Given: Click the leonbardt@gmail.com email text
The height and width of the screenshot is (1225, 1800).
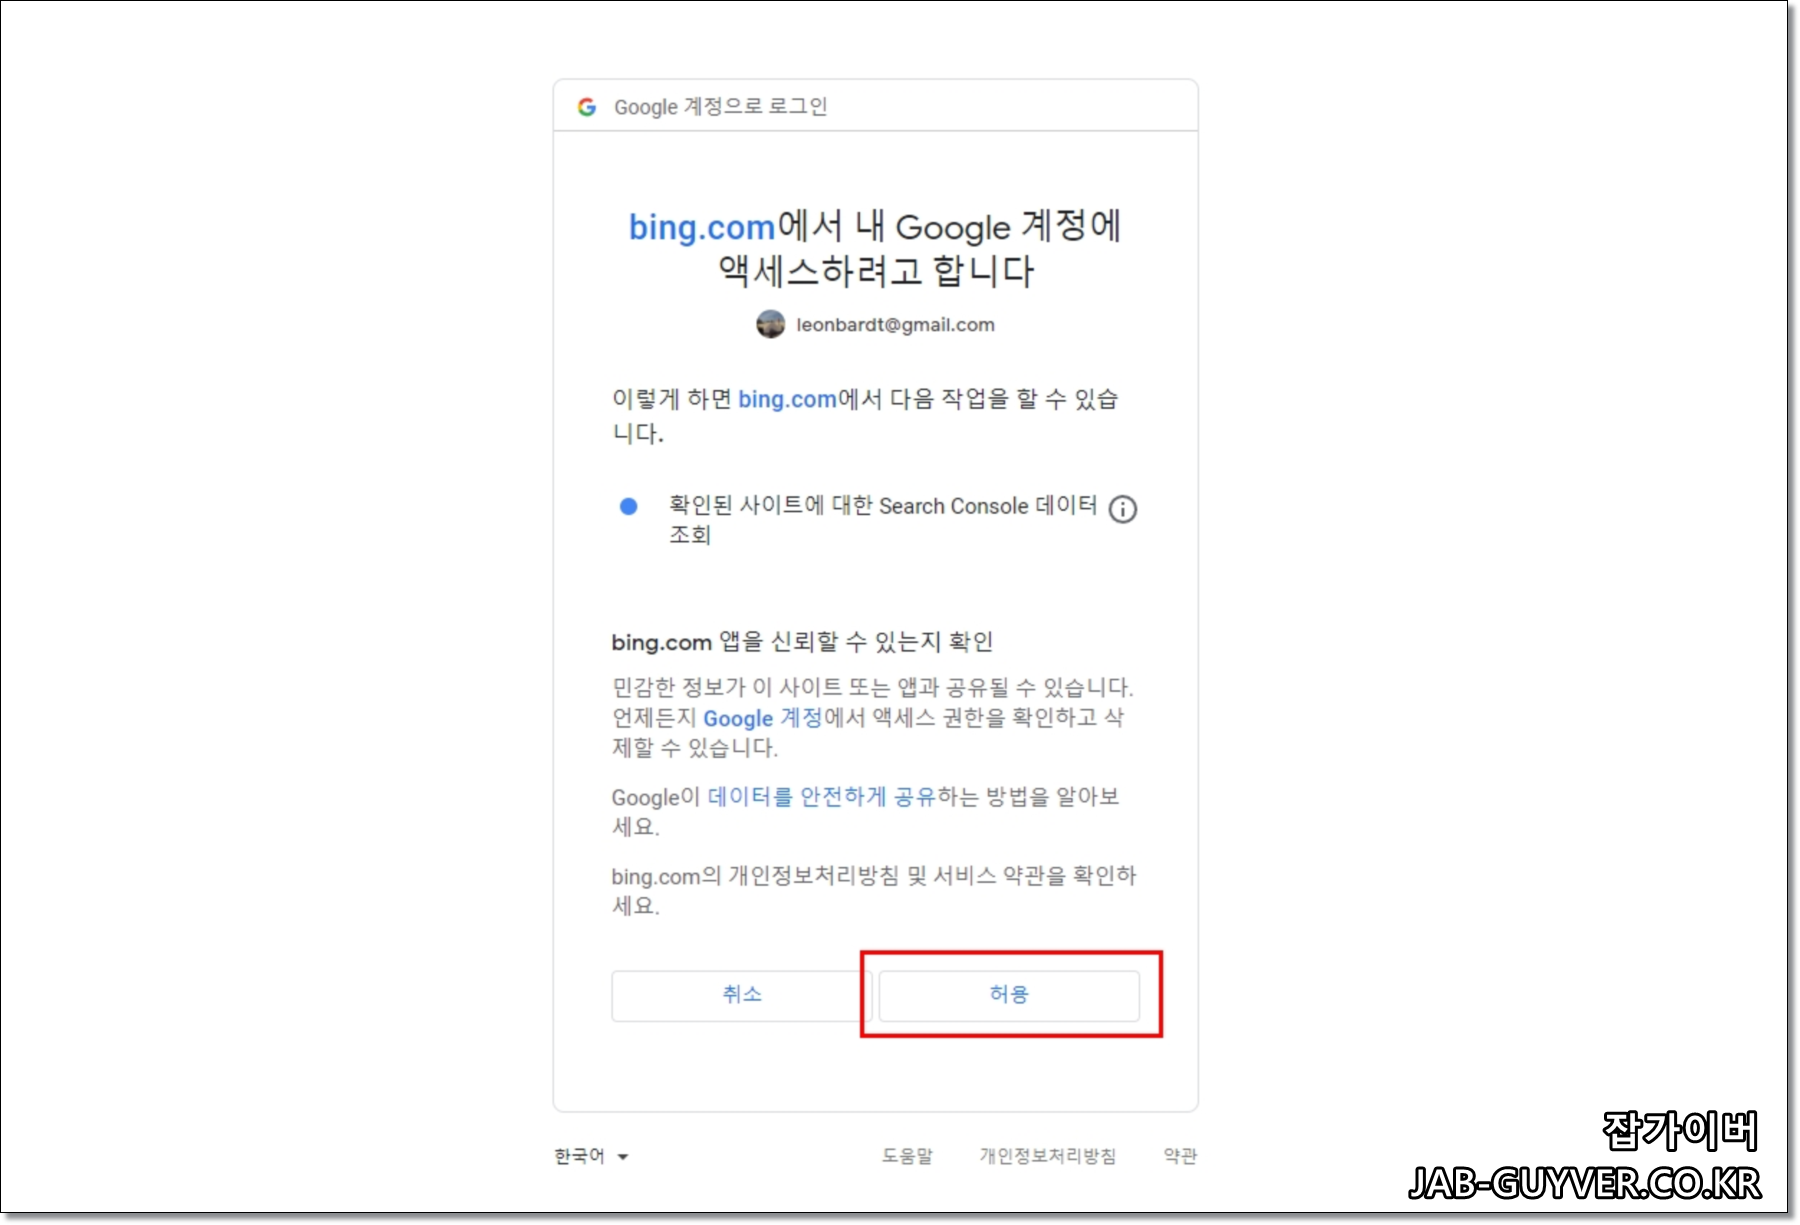Looking at the screenshot, I should (895, 325).
